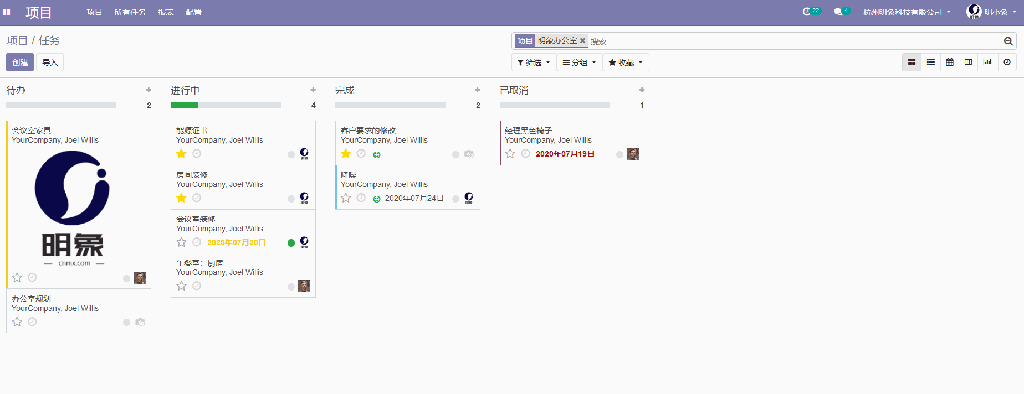This screenshot has height=394, width=1024.
Task: Switch to activity clock view icon
Action: pos(1007,62)
